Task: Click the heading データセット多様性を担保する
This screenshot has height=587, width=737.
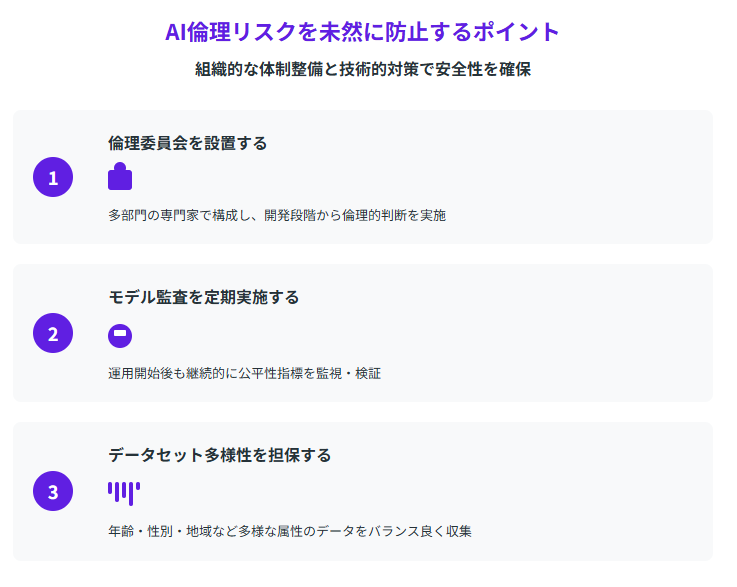Action: coord(219,455)
